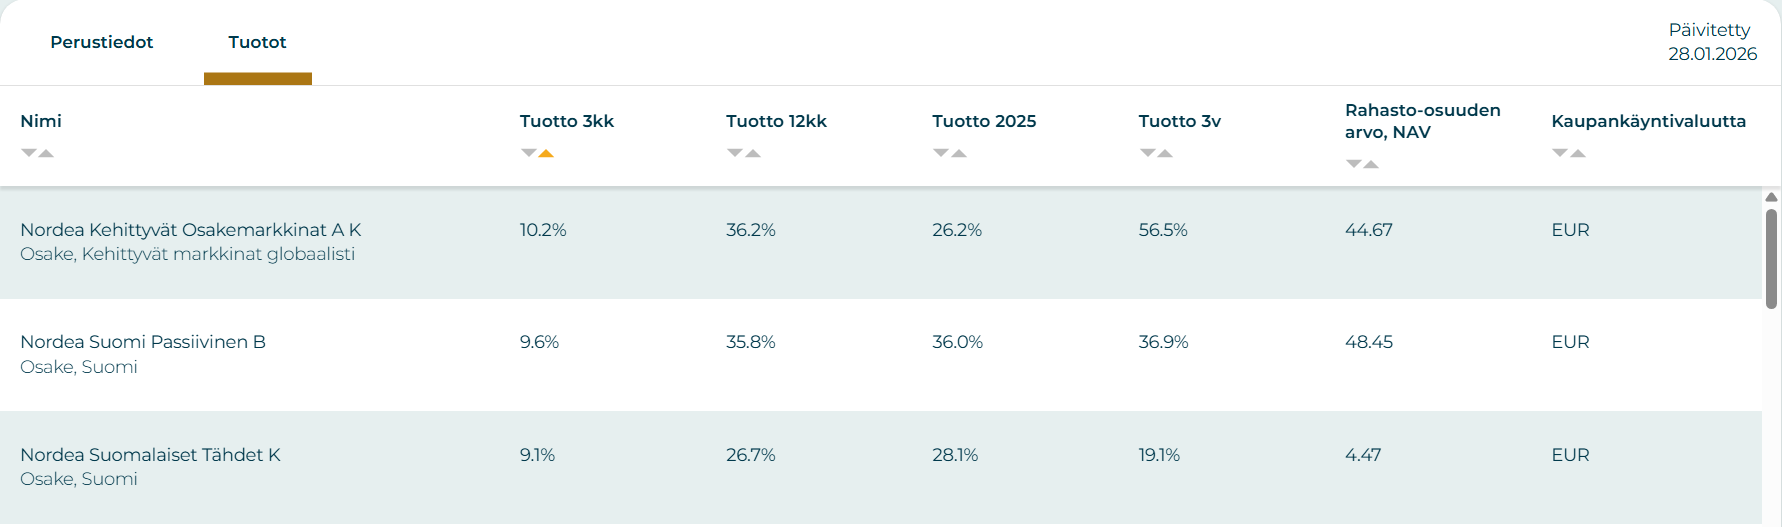Image resolution: width=1782 pixels, height=527 pixels.
Task: Sort Tuotto 3kk descending with down arrow
Action: (x=529, y=153)
